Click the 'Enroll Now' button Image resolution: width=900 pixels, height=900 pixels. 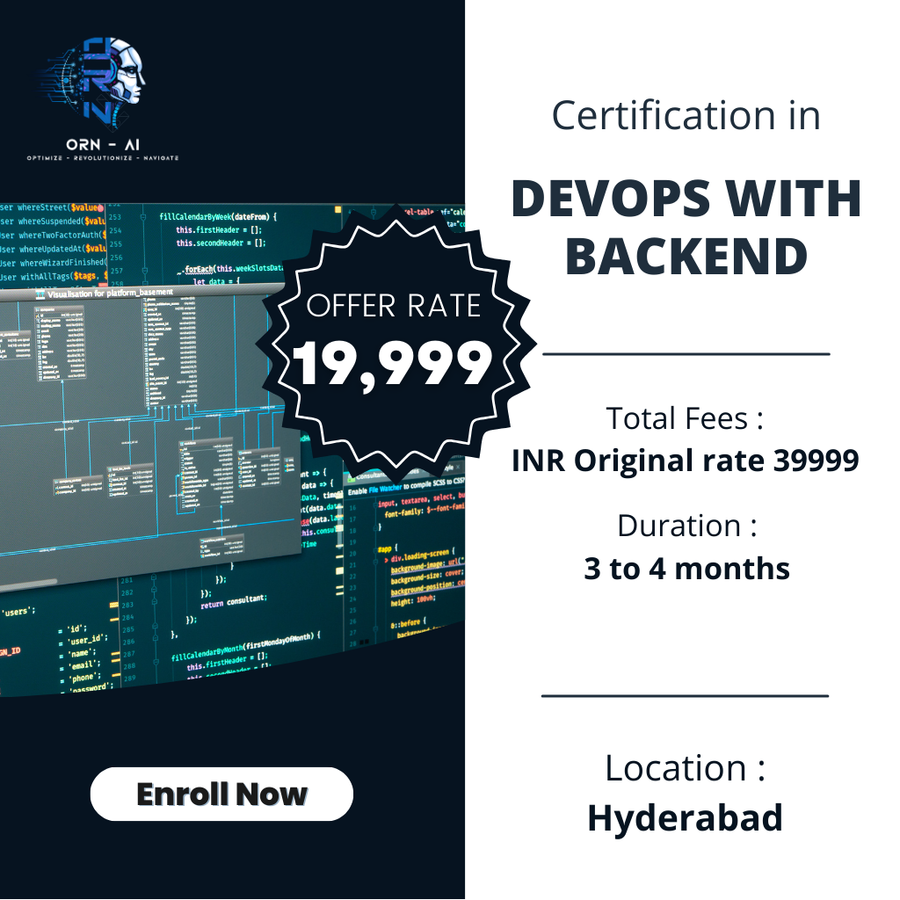222,794
